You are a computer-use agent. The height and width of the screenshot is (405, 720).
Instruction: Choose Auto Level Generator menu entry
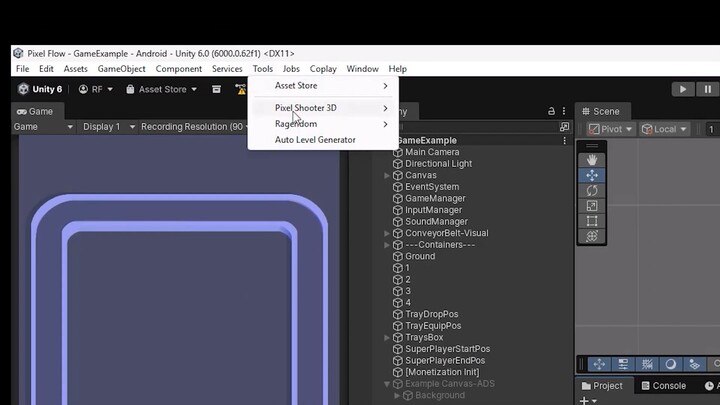click(323, 140)
